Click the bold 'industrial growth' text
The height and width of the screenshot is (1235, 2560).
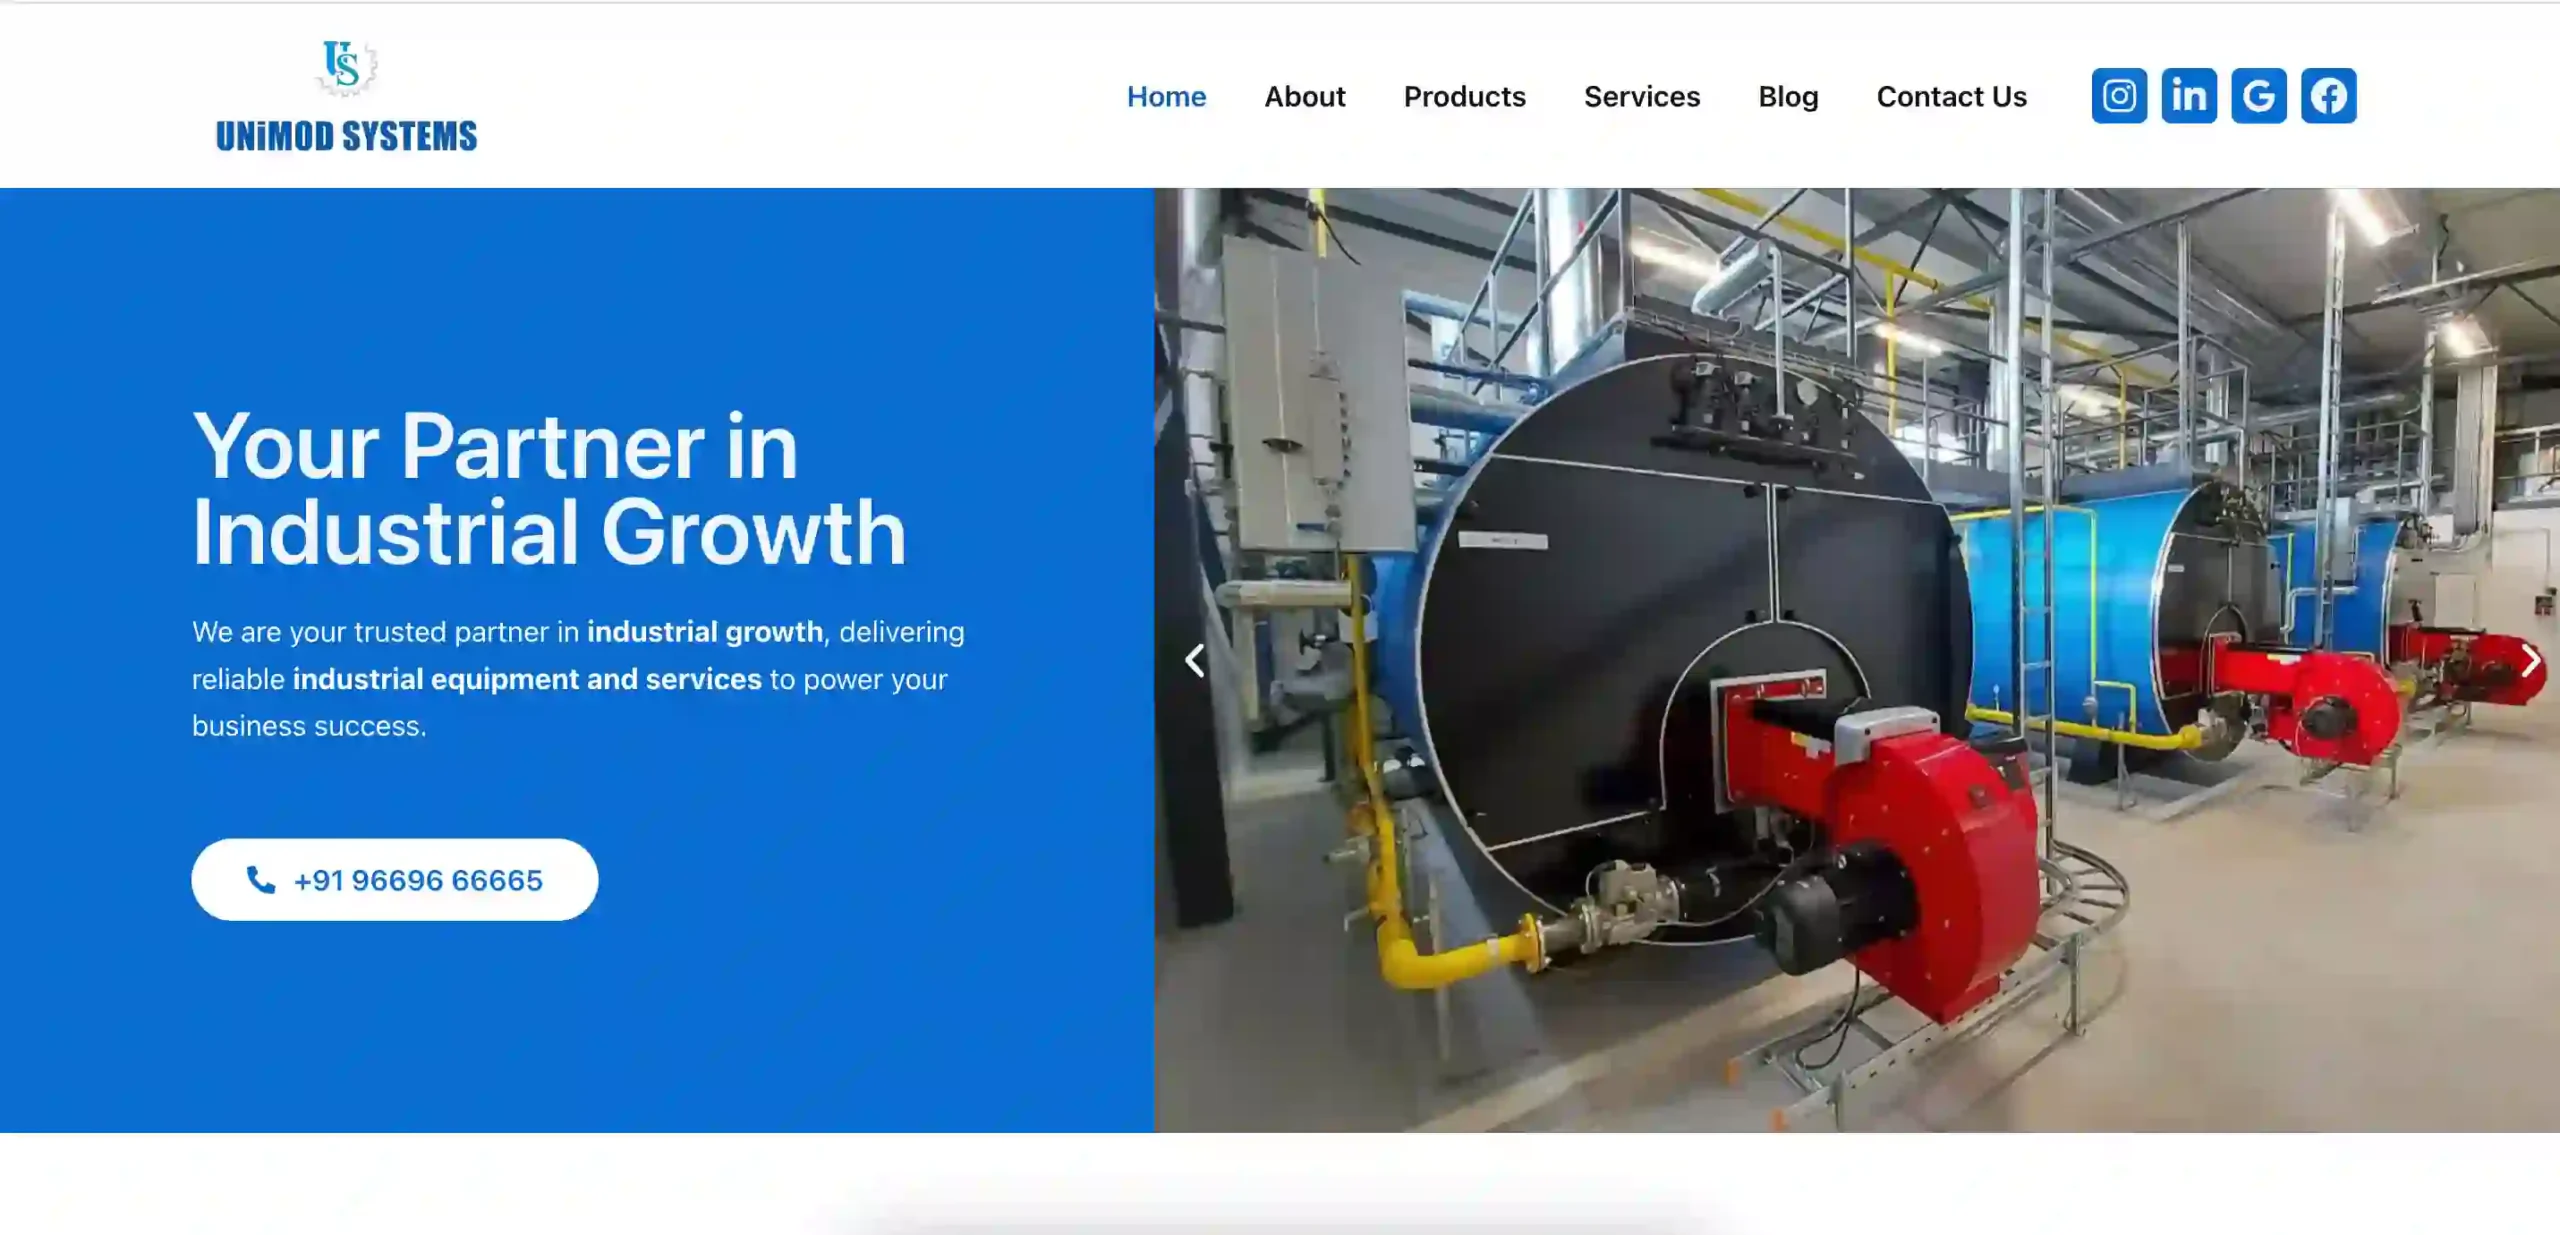[x=705, y=632]
